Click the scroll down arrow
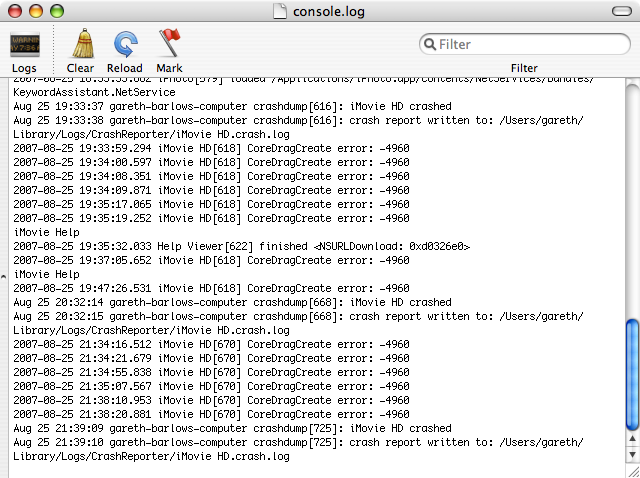The width and height of the screenshot is (640, 478). pyautogui.click(x=632, y=454)
